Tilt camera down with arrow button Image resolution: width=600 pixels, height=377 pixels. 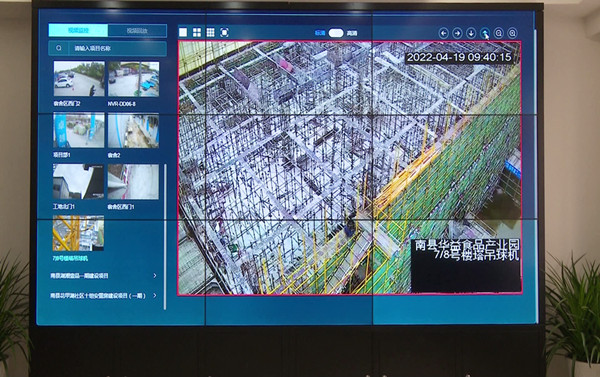click(471, 33)
